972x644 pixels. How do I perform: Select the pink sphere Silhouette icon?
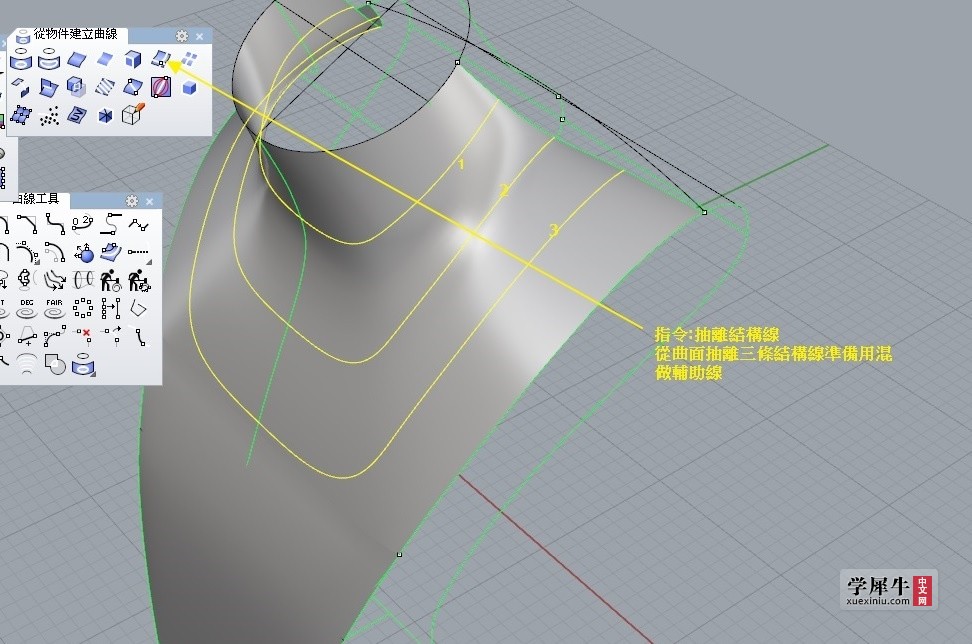click(x=161, y=87)
